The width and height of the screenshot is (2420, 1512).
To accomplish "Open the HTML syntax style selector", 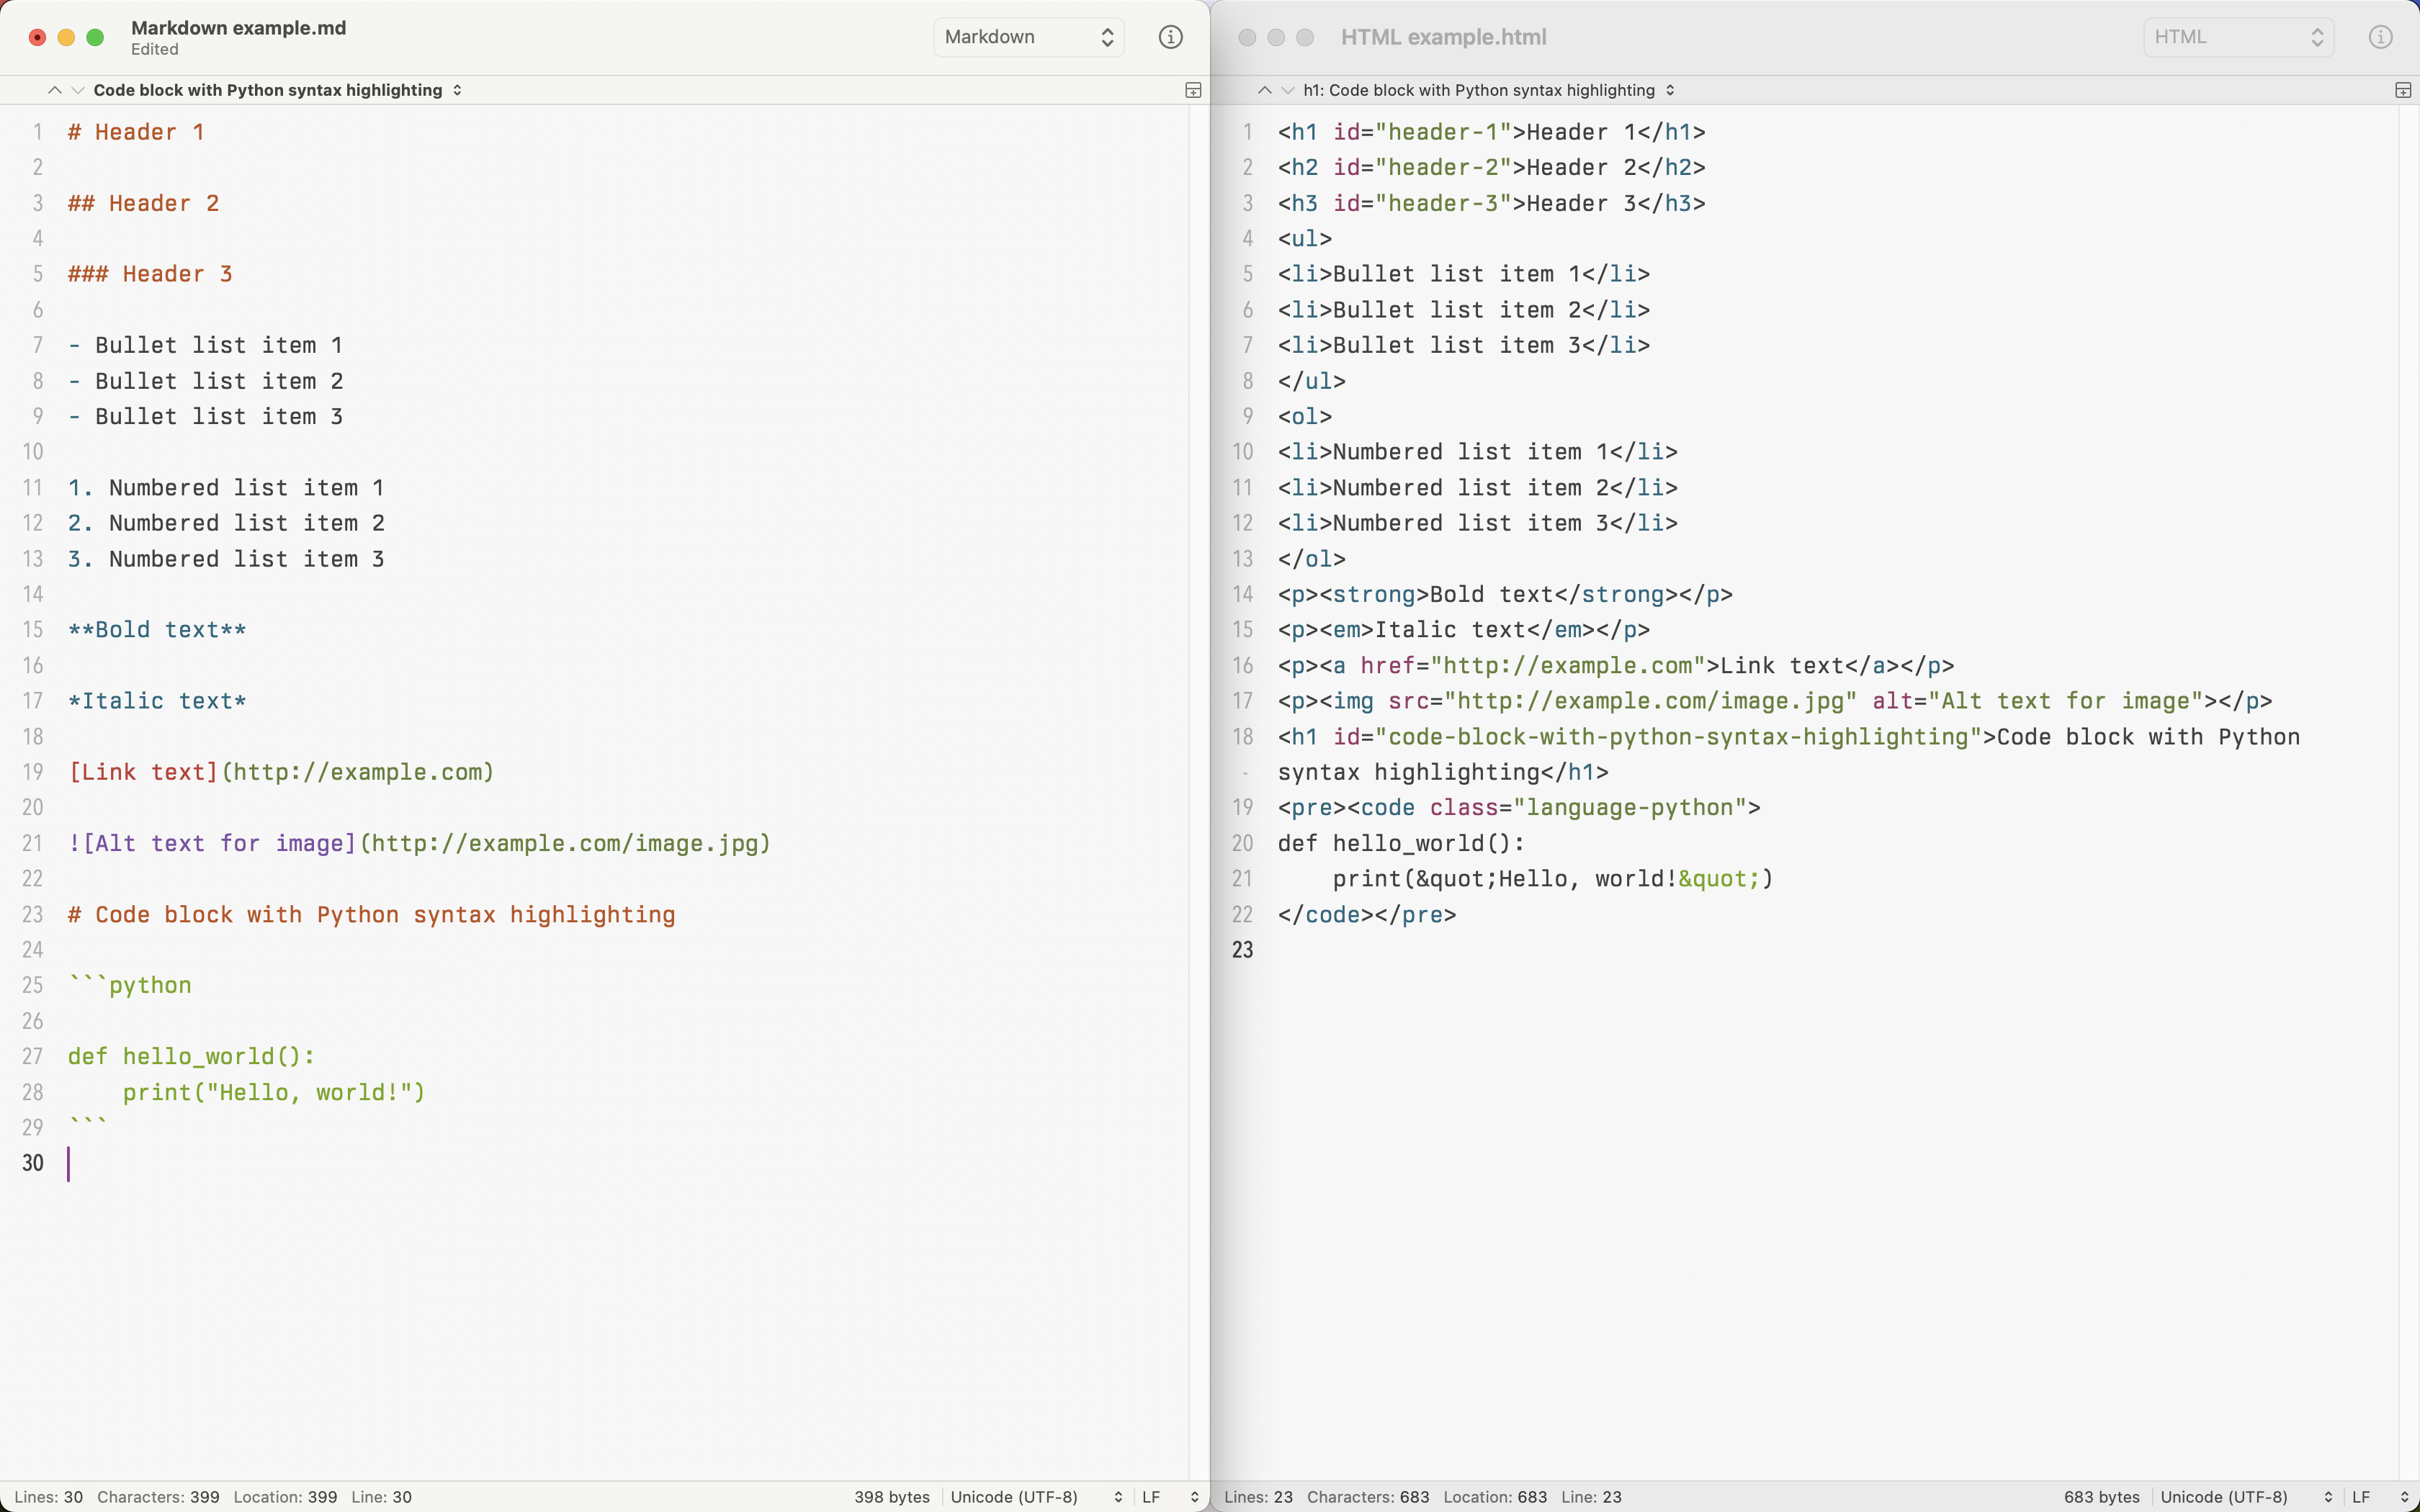I will coord(2237,37).
